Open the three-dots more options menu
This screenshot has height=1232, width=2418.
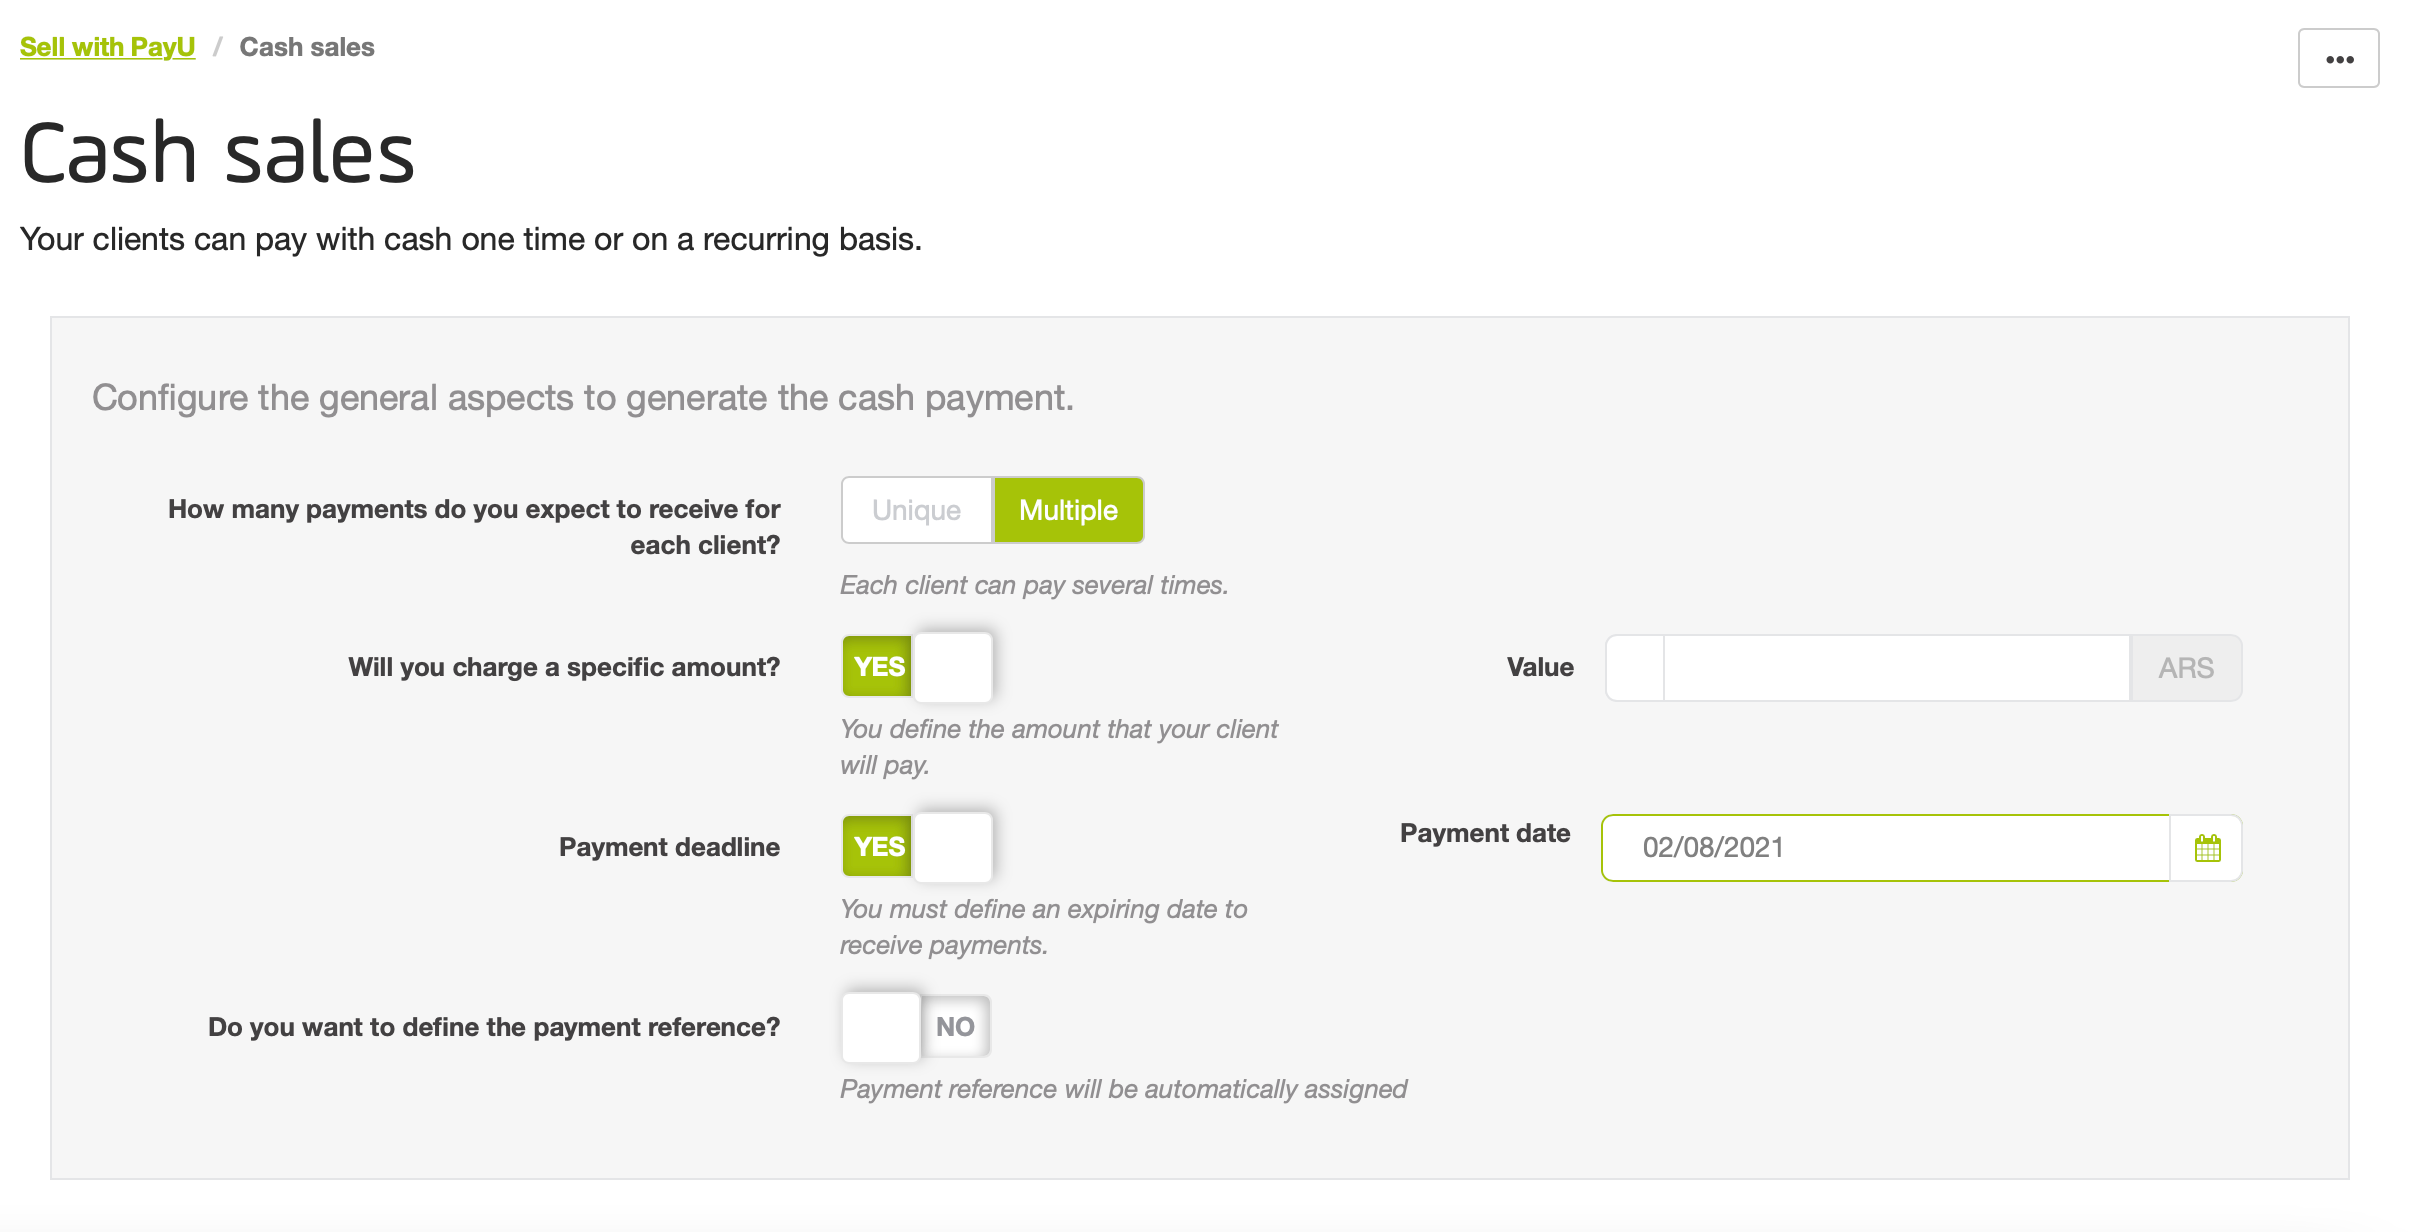[x=2338, y=59]
